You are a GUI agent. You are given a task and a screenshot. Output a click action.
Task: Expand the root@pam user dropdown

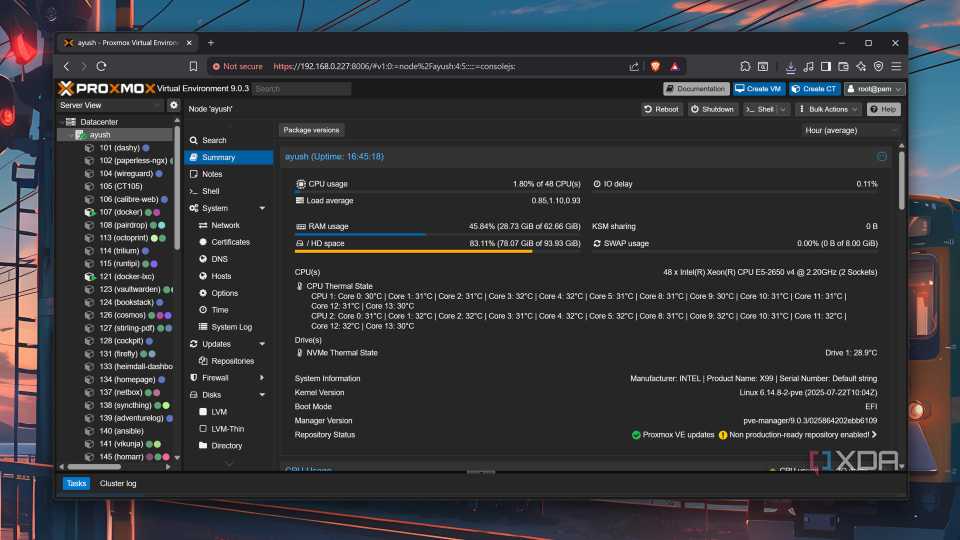[898, 89]
